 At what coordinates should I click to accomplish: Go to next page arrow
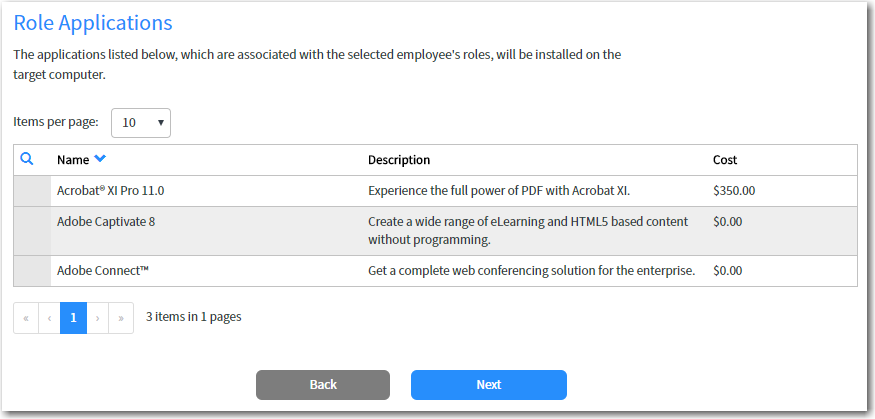coord(97,318)
